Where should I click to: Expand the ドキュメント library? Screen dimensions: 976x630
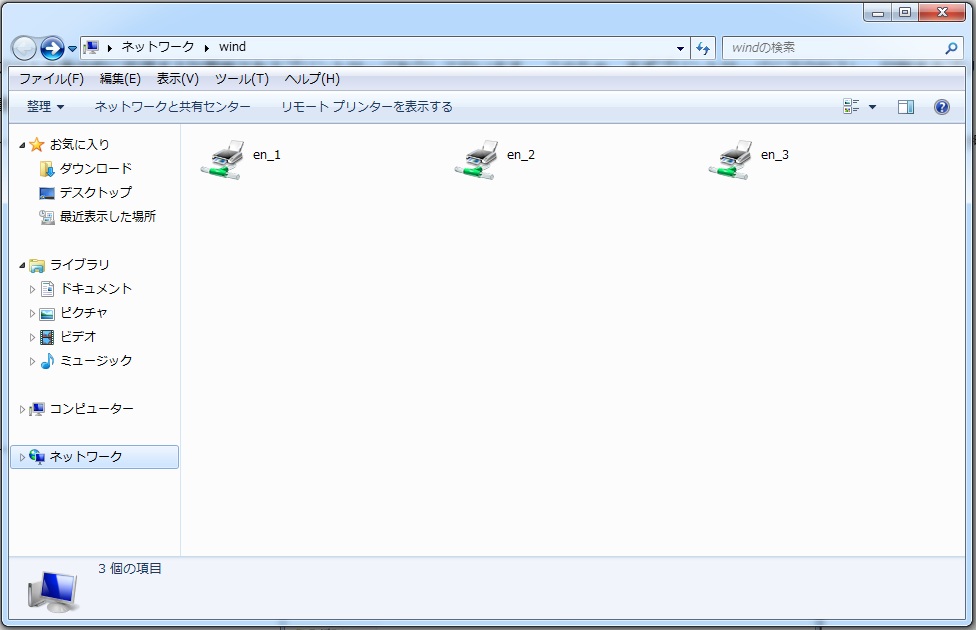coord(32,289)
